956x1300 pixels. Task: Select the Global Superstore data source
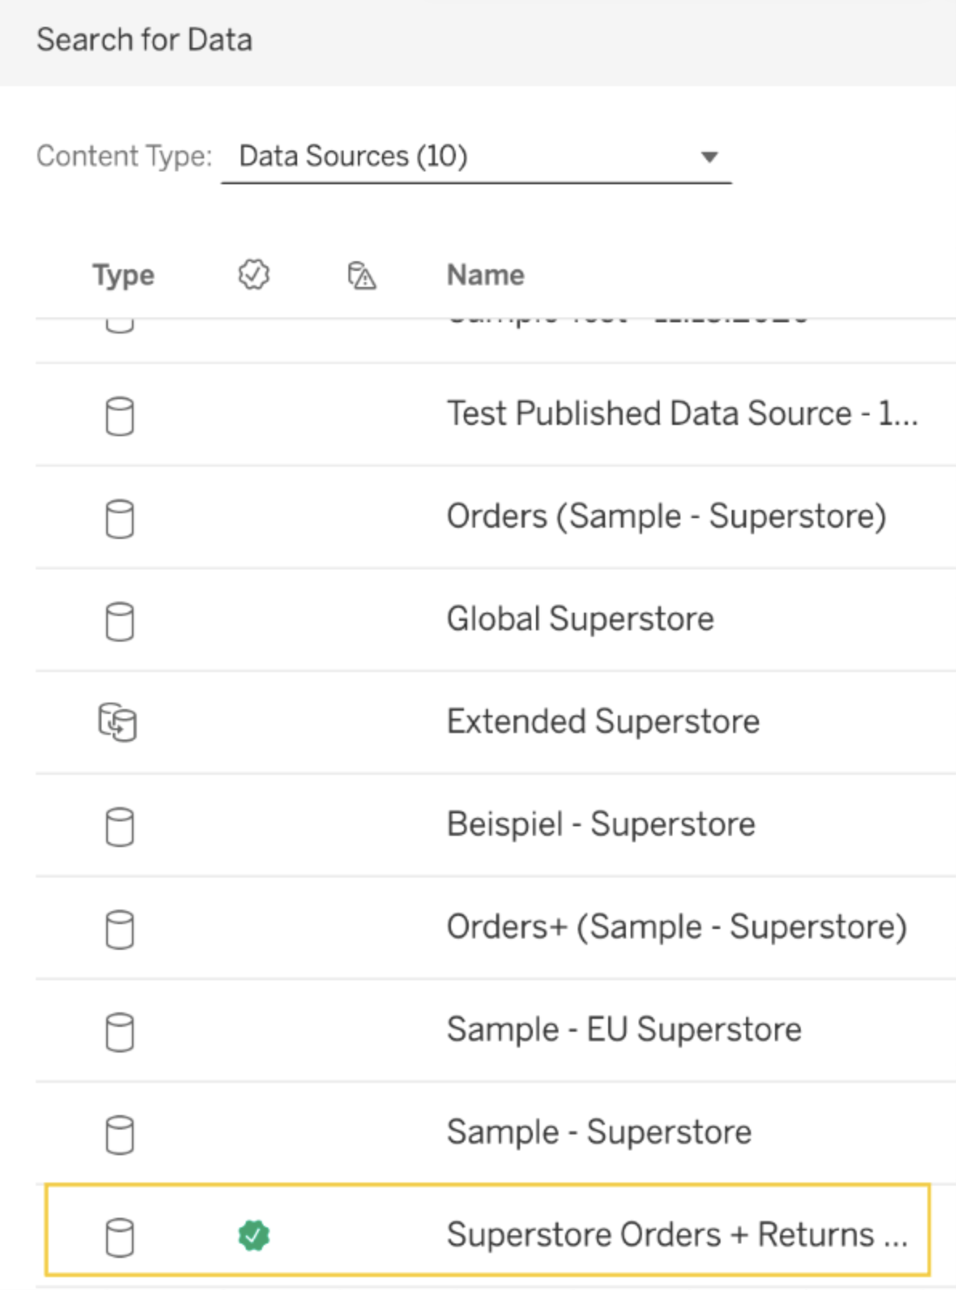[x=580, y=619]
